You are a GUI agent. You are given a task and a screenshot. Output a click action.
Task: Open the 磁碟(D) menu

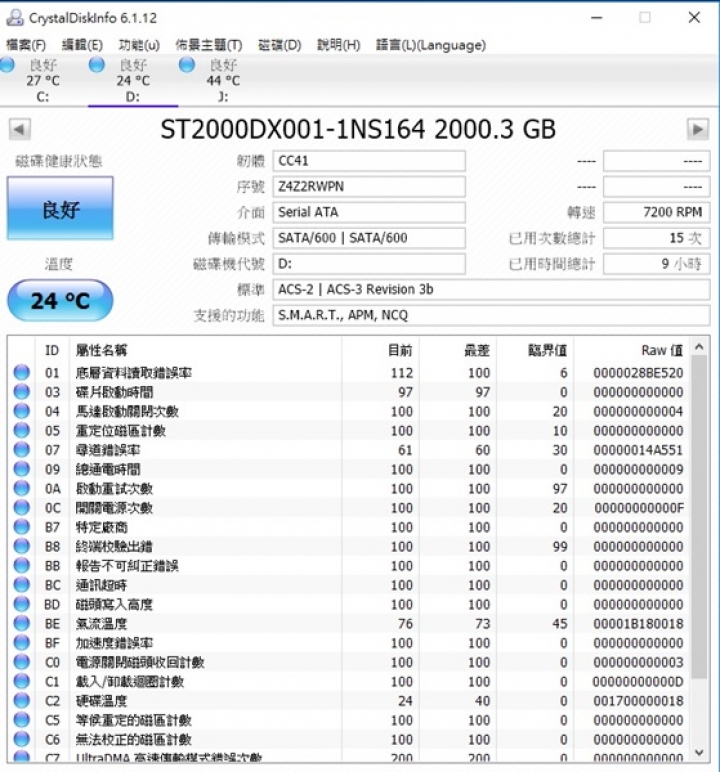coord(279,45)
